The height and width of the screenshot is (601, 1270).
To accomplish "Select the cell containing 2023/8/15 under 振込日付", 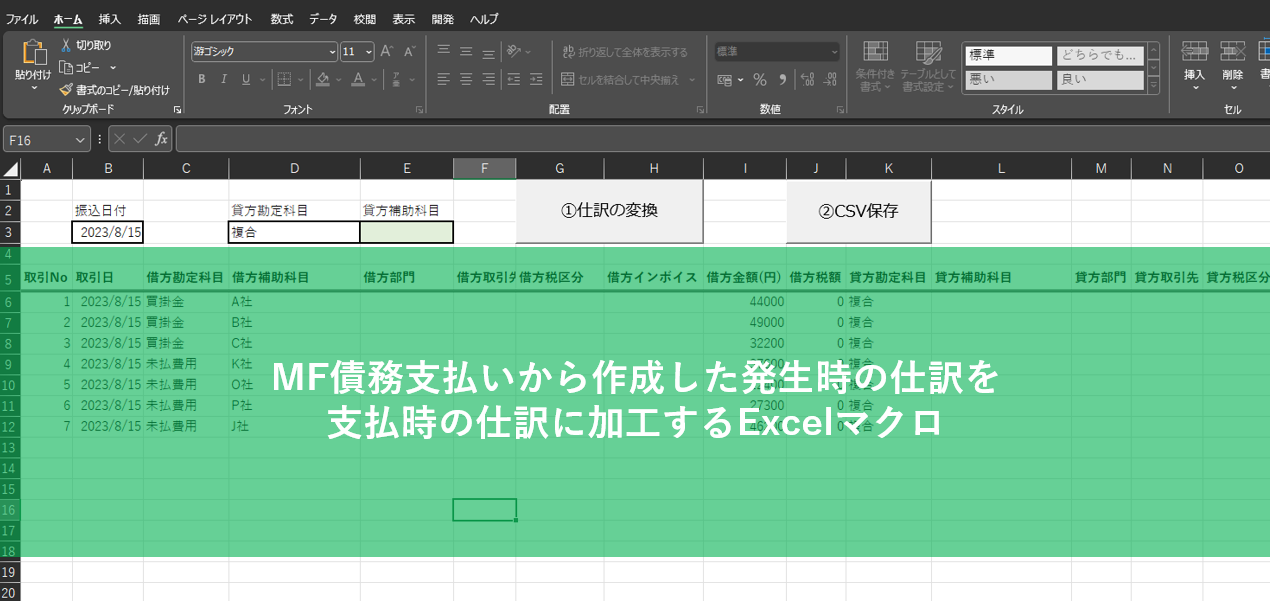I will click(108, 232).
